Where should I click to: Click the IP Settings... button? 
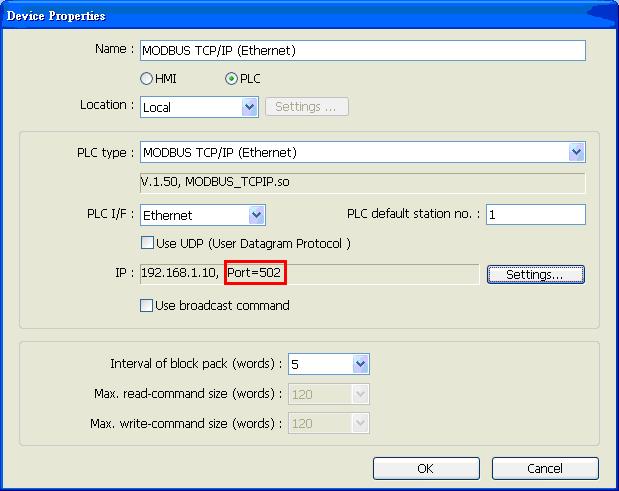pos(536,274)
